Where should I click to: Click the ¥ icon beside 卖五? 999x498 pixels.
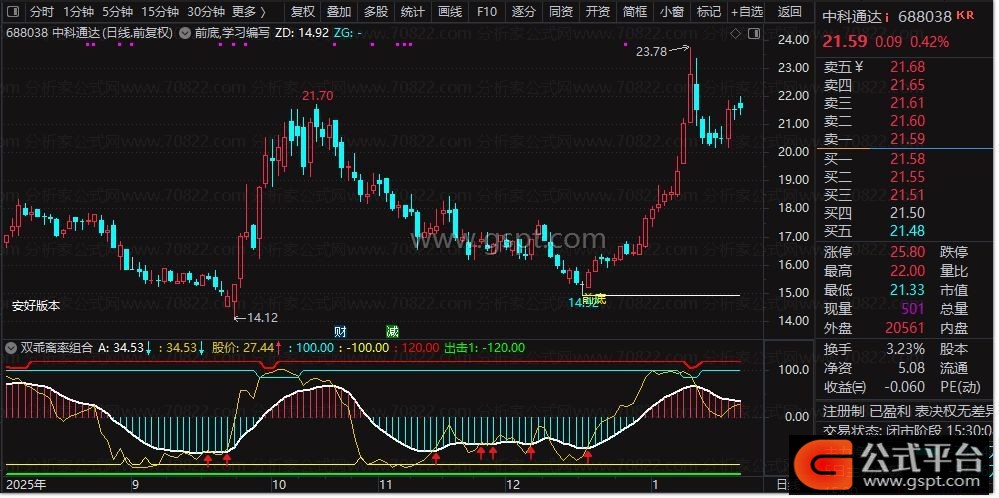859,68
